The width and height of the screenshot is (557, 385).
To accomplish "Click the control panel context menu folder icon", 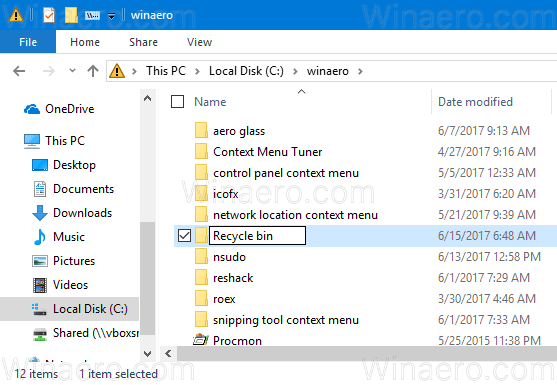I will click(201, 172).
